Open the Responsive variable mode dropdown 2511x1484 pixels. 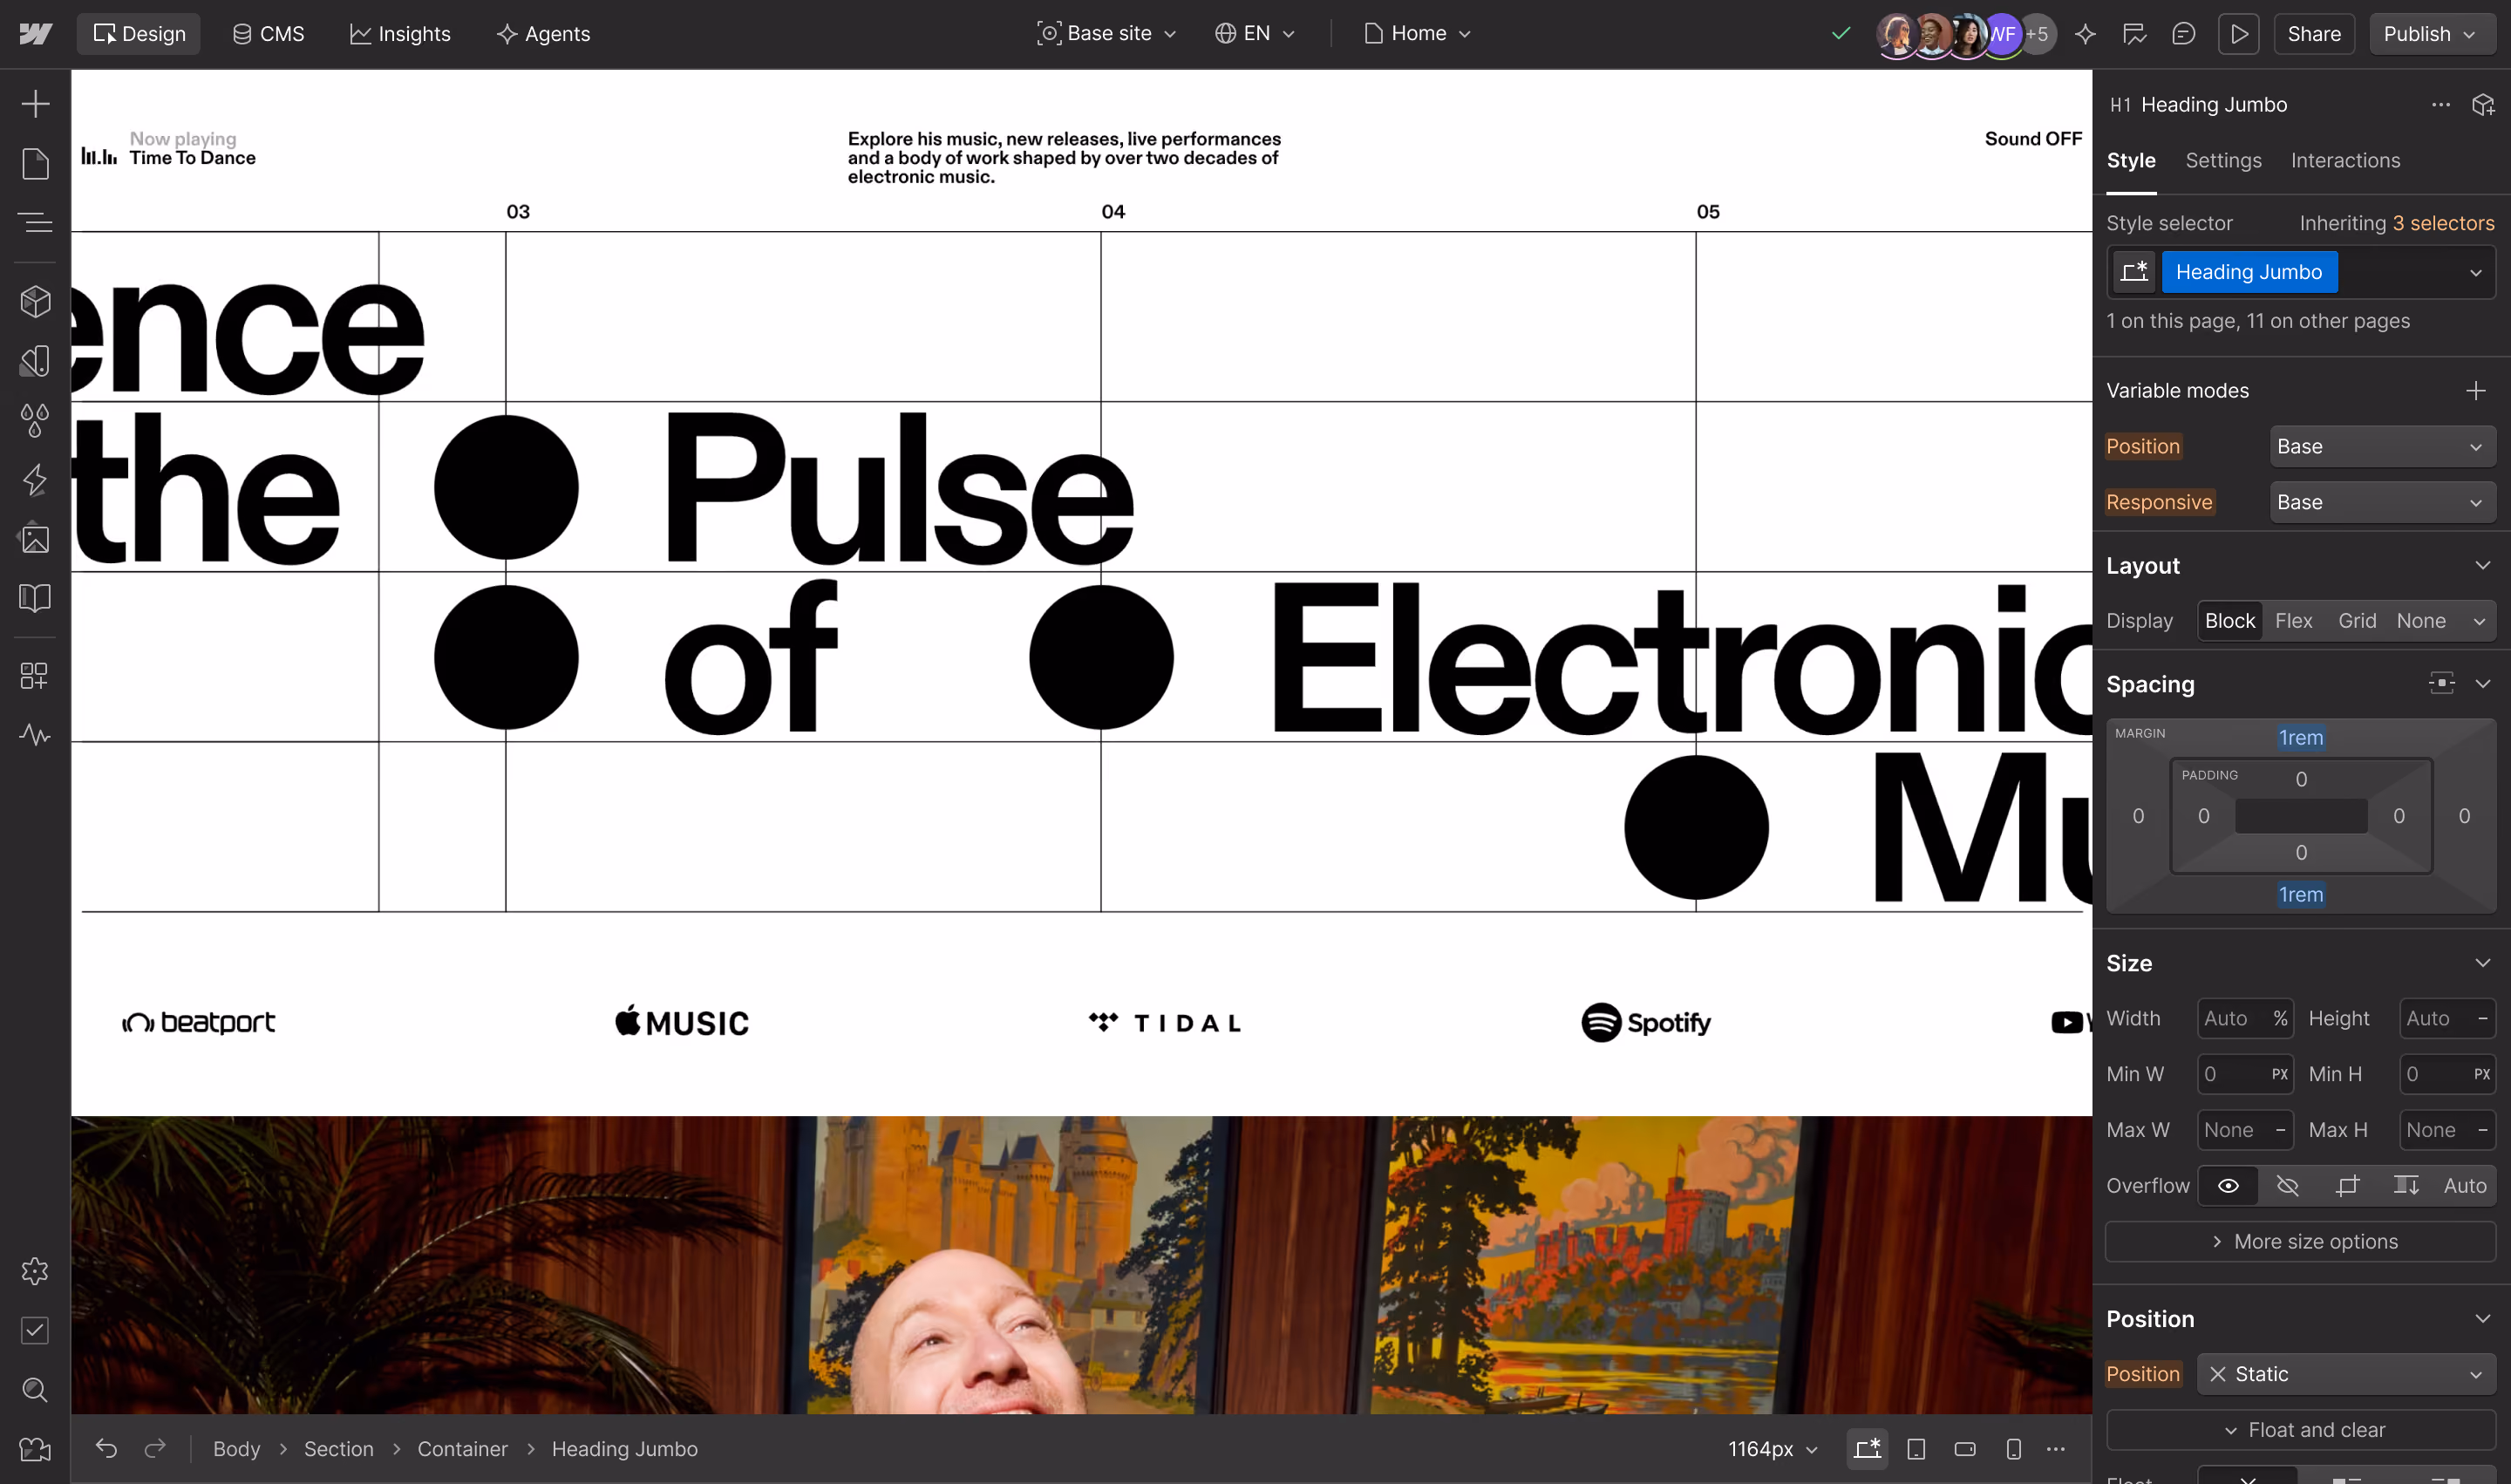tap(2382, 503)
